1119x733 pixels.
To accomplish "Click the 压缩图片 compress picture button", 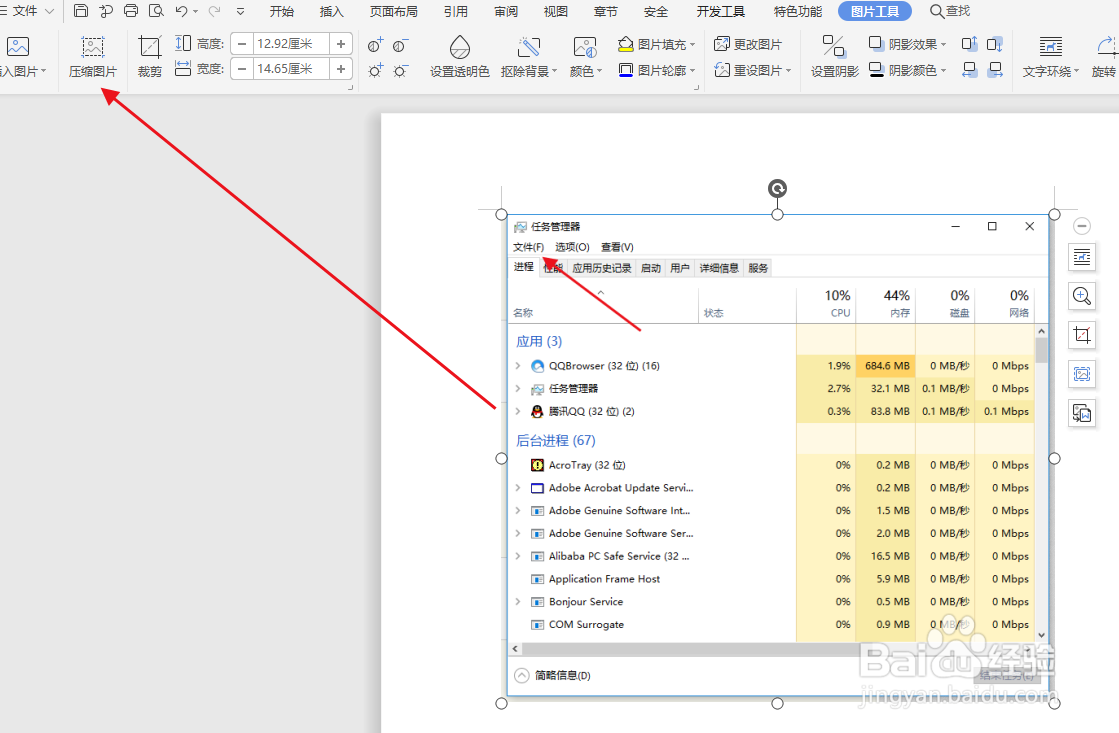I will pos(93,57).
